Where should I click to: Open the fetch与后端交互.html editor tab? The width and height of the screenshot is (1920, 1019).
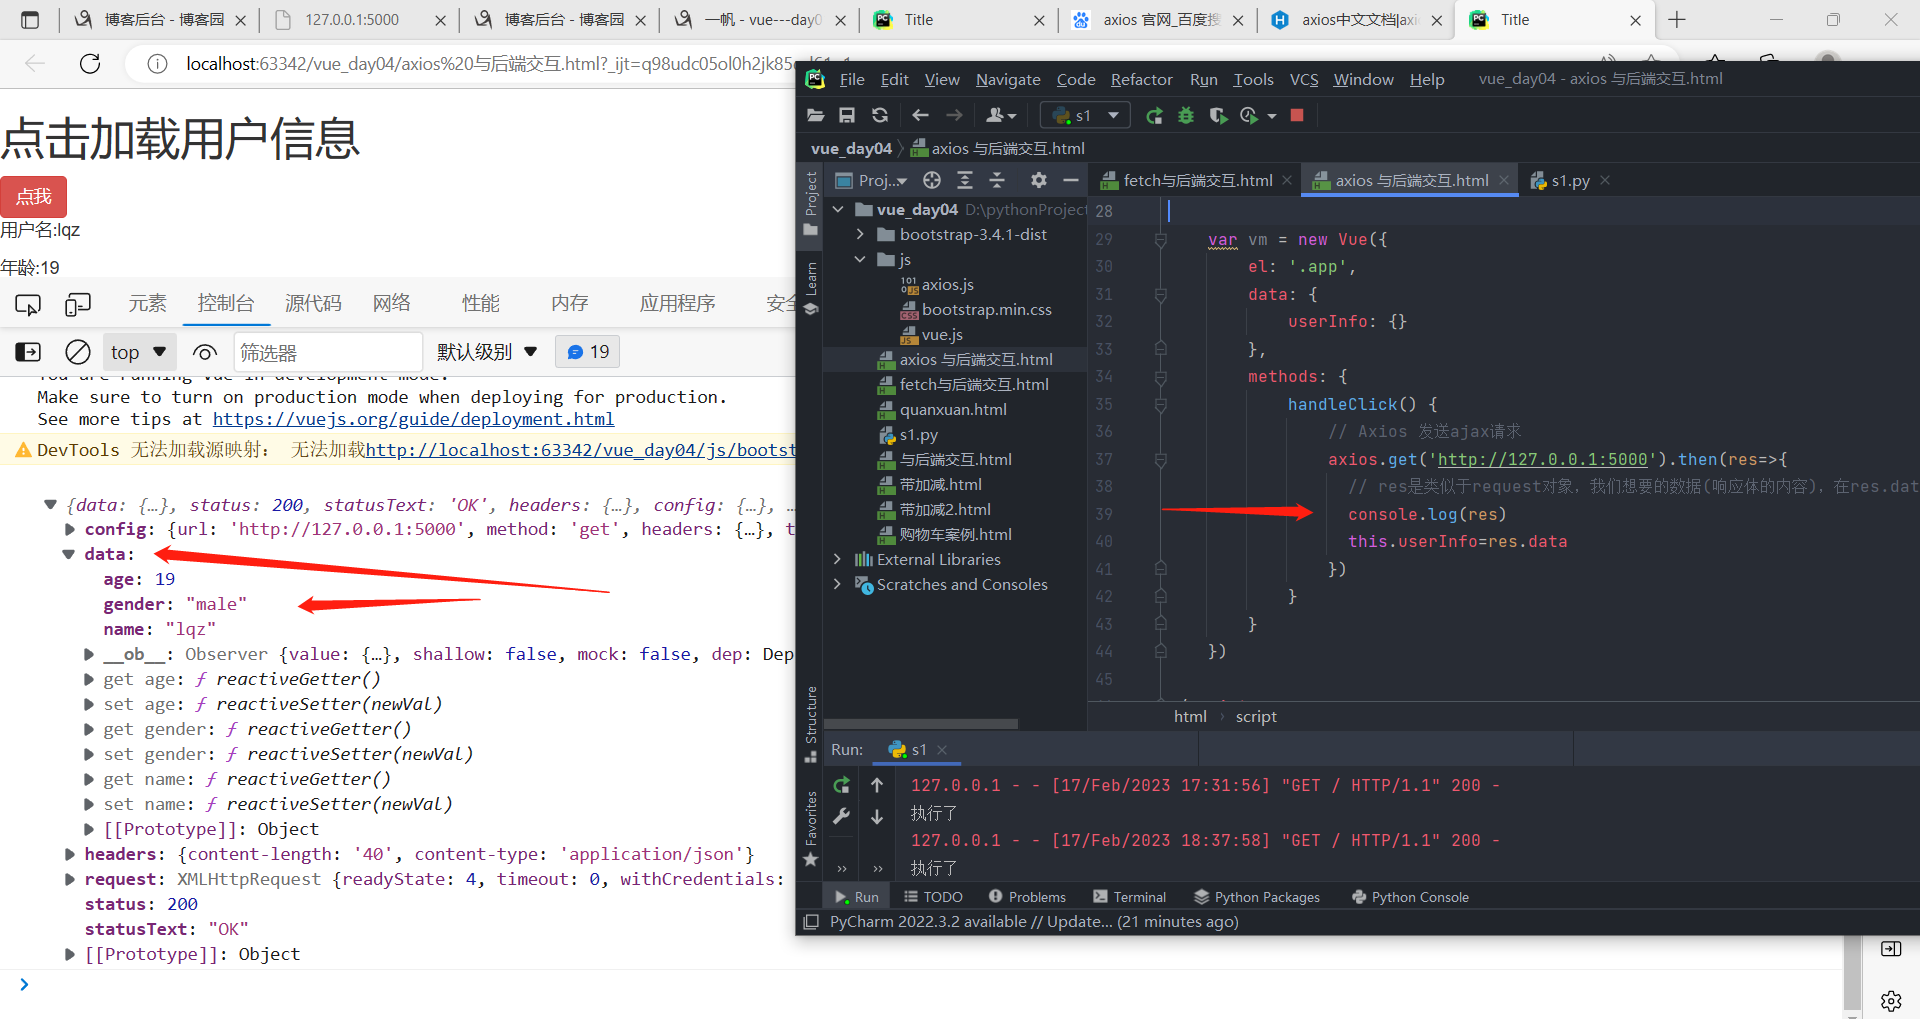[1197, 180]
